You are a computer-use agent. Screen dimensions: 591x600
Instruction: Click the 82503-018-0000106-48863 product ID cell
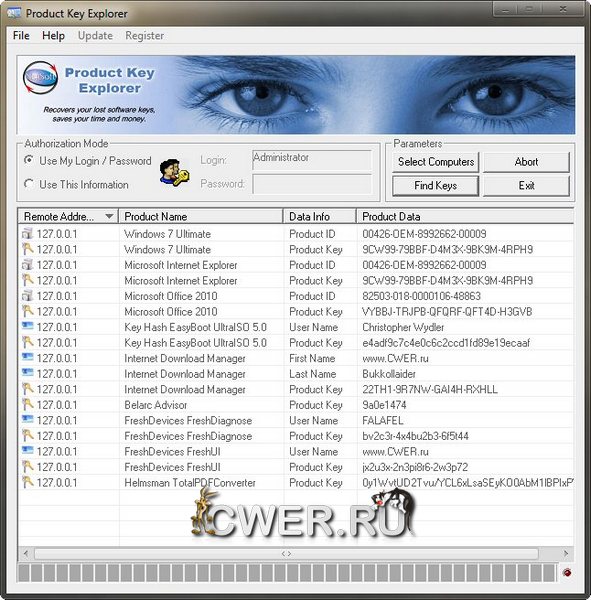[421, 296]
